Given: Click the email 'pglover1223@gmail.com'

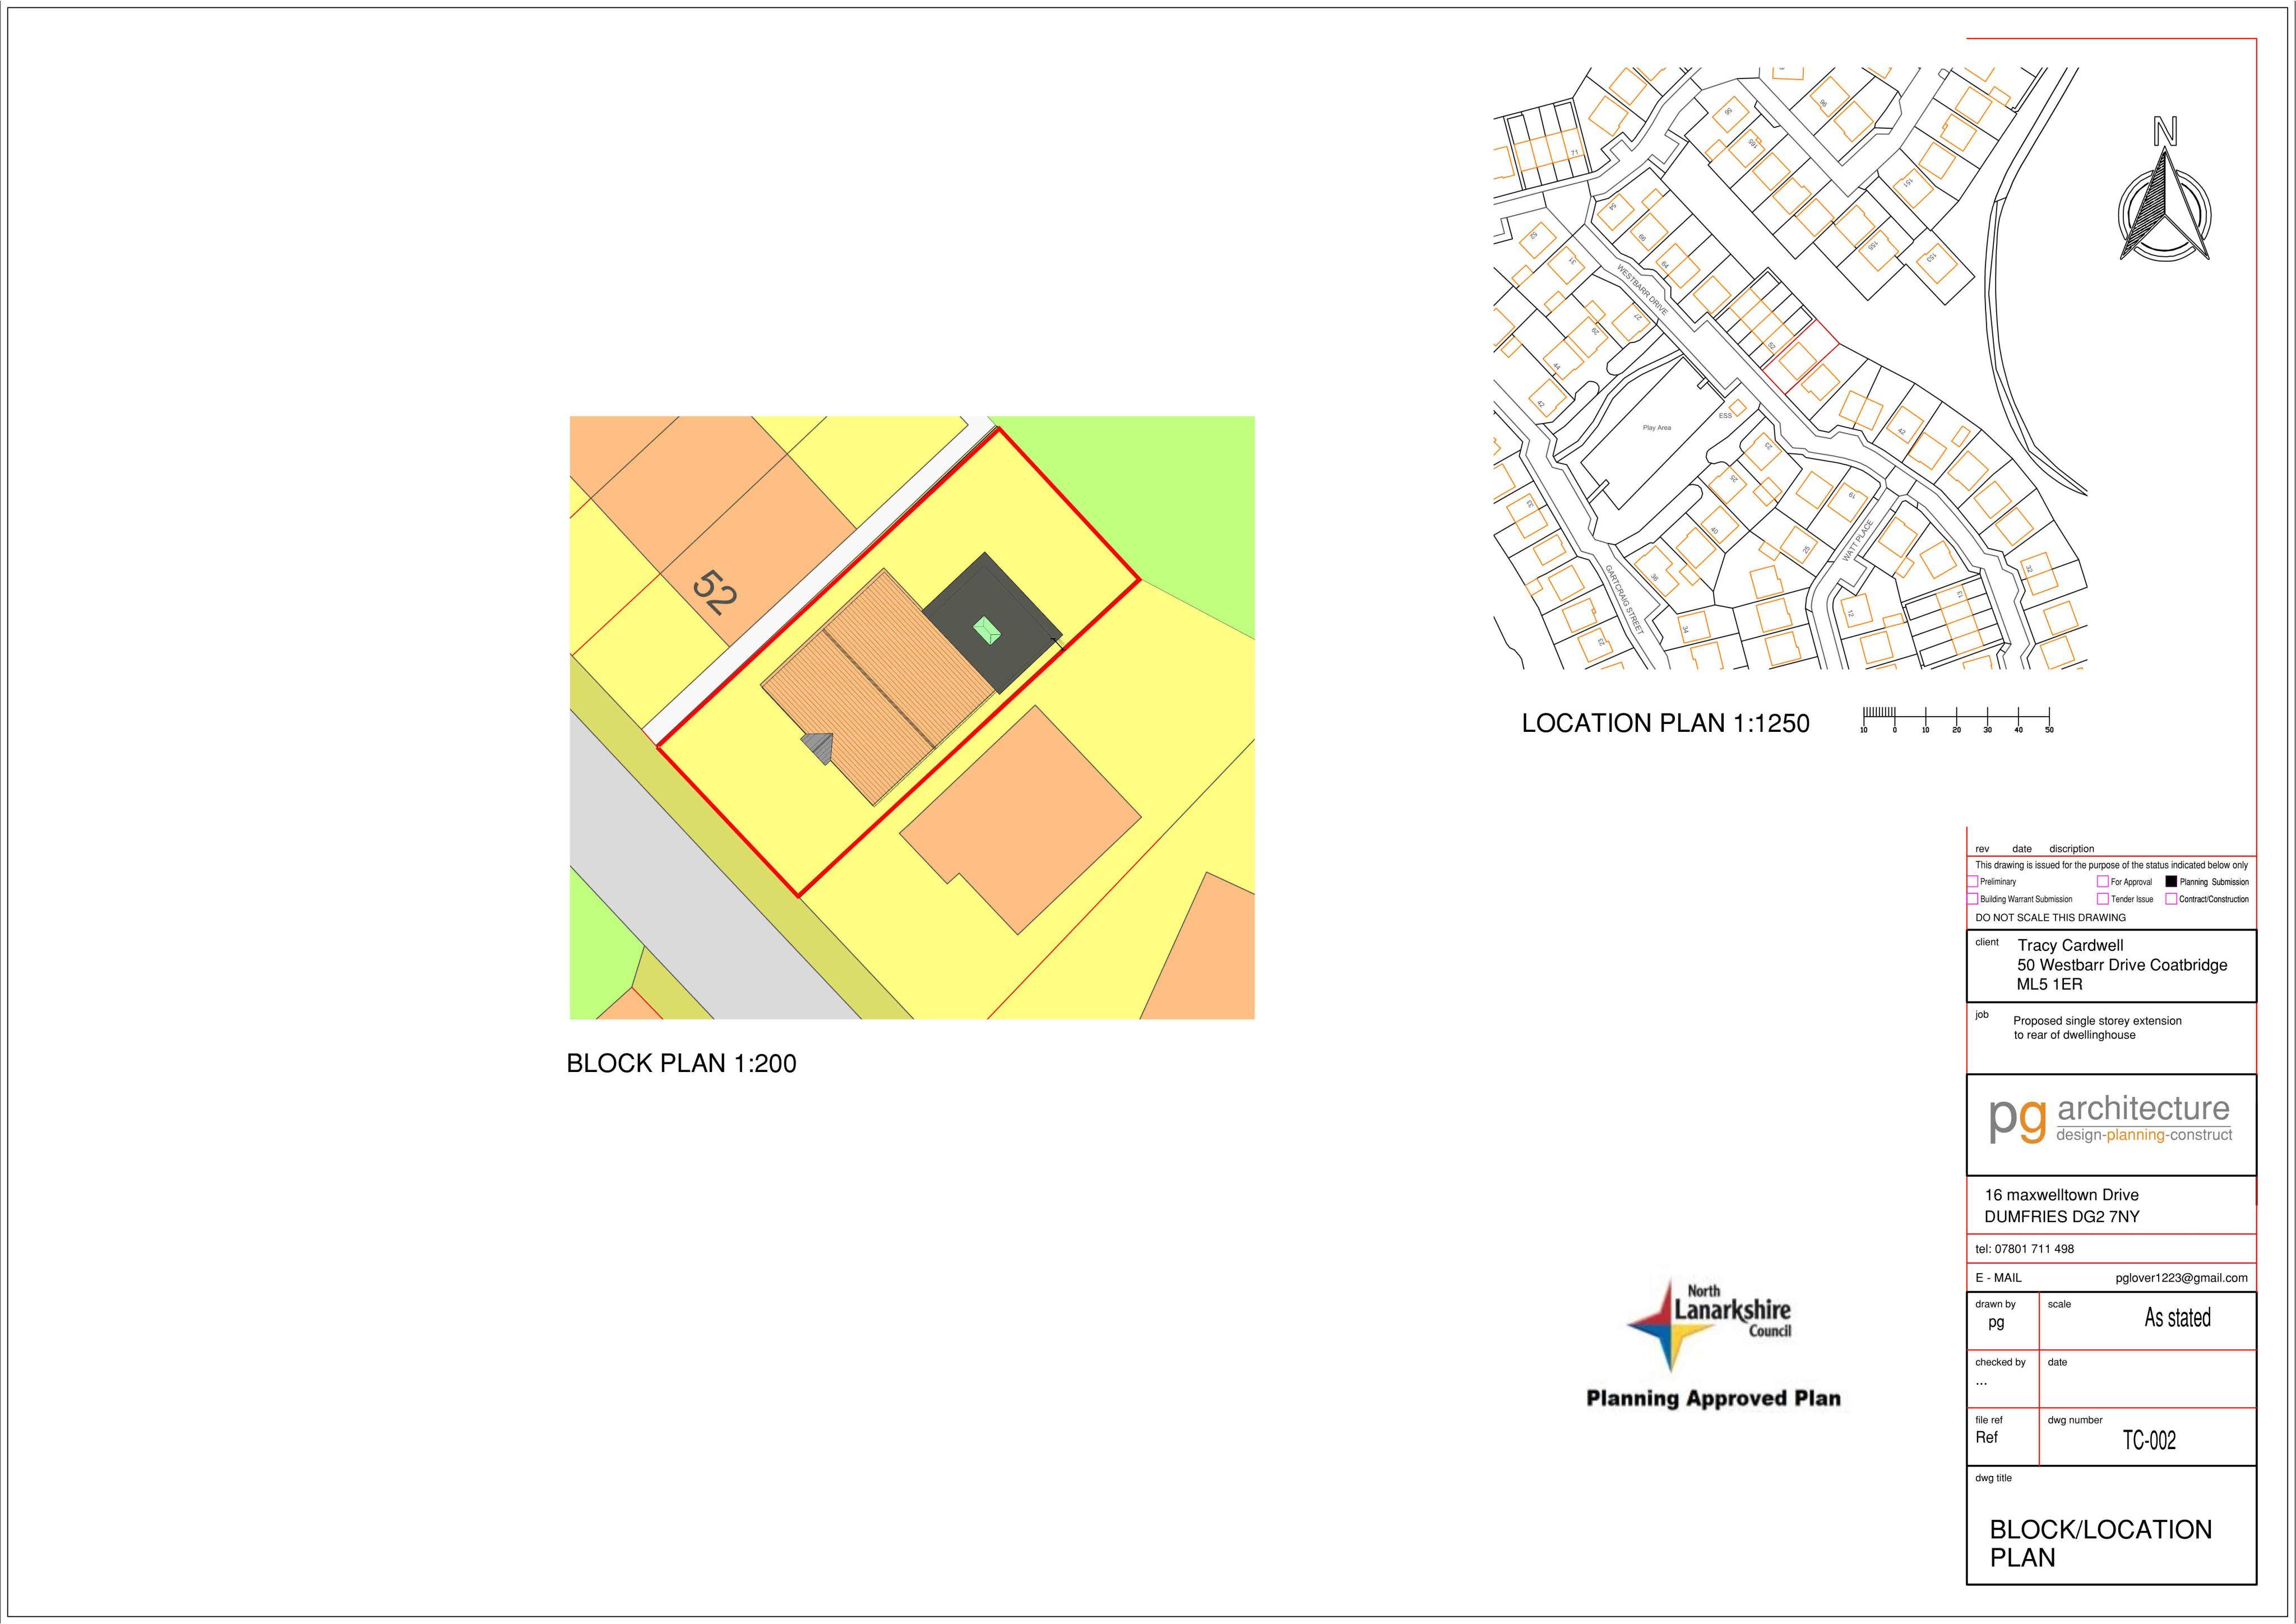Looking at the screenshot, I should (2181, 1278).
